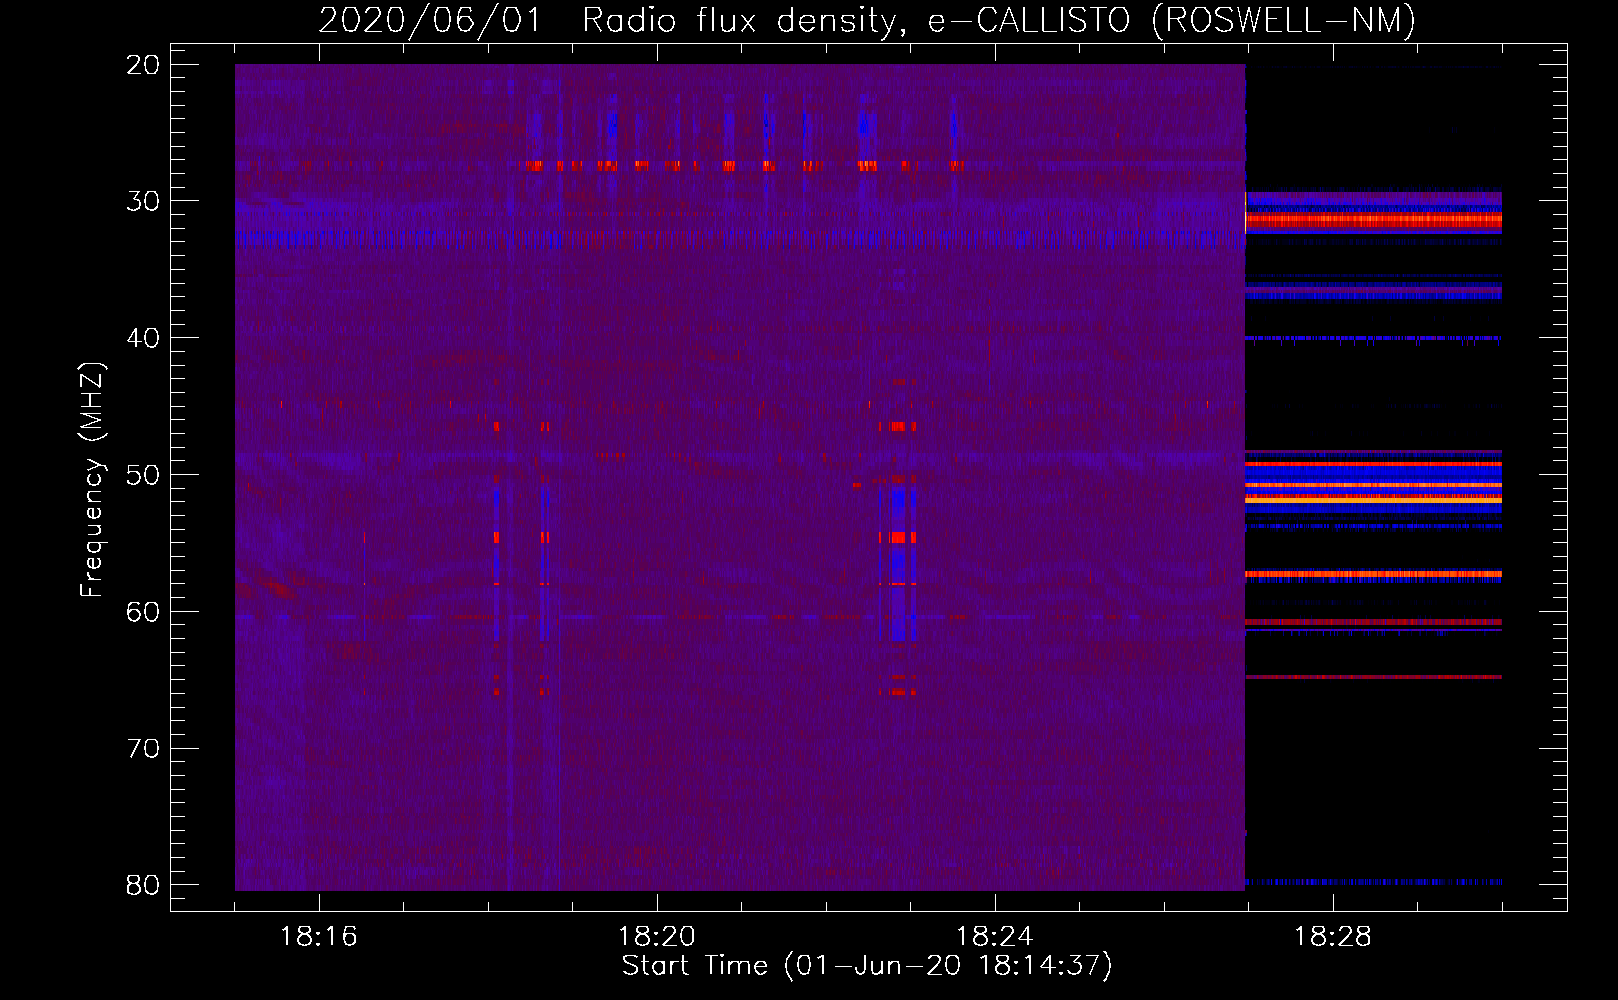Screen dimensions: 1618x1000
Task: Click the "Start Time (01-Jun-20 18:14:37)" axis label
Action: coord(867,966)
